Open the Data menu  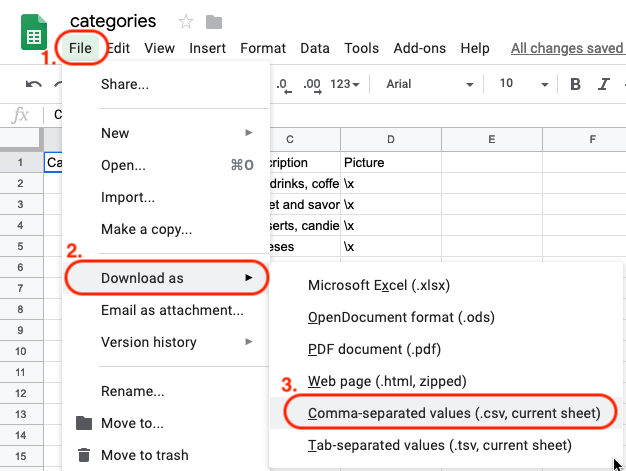[315, 48]
